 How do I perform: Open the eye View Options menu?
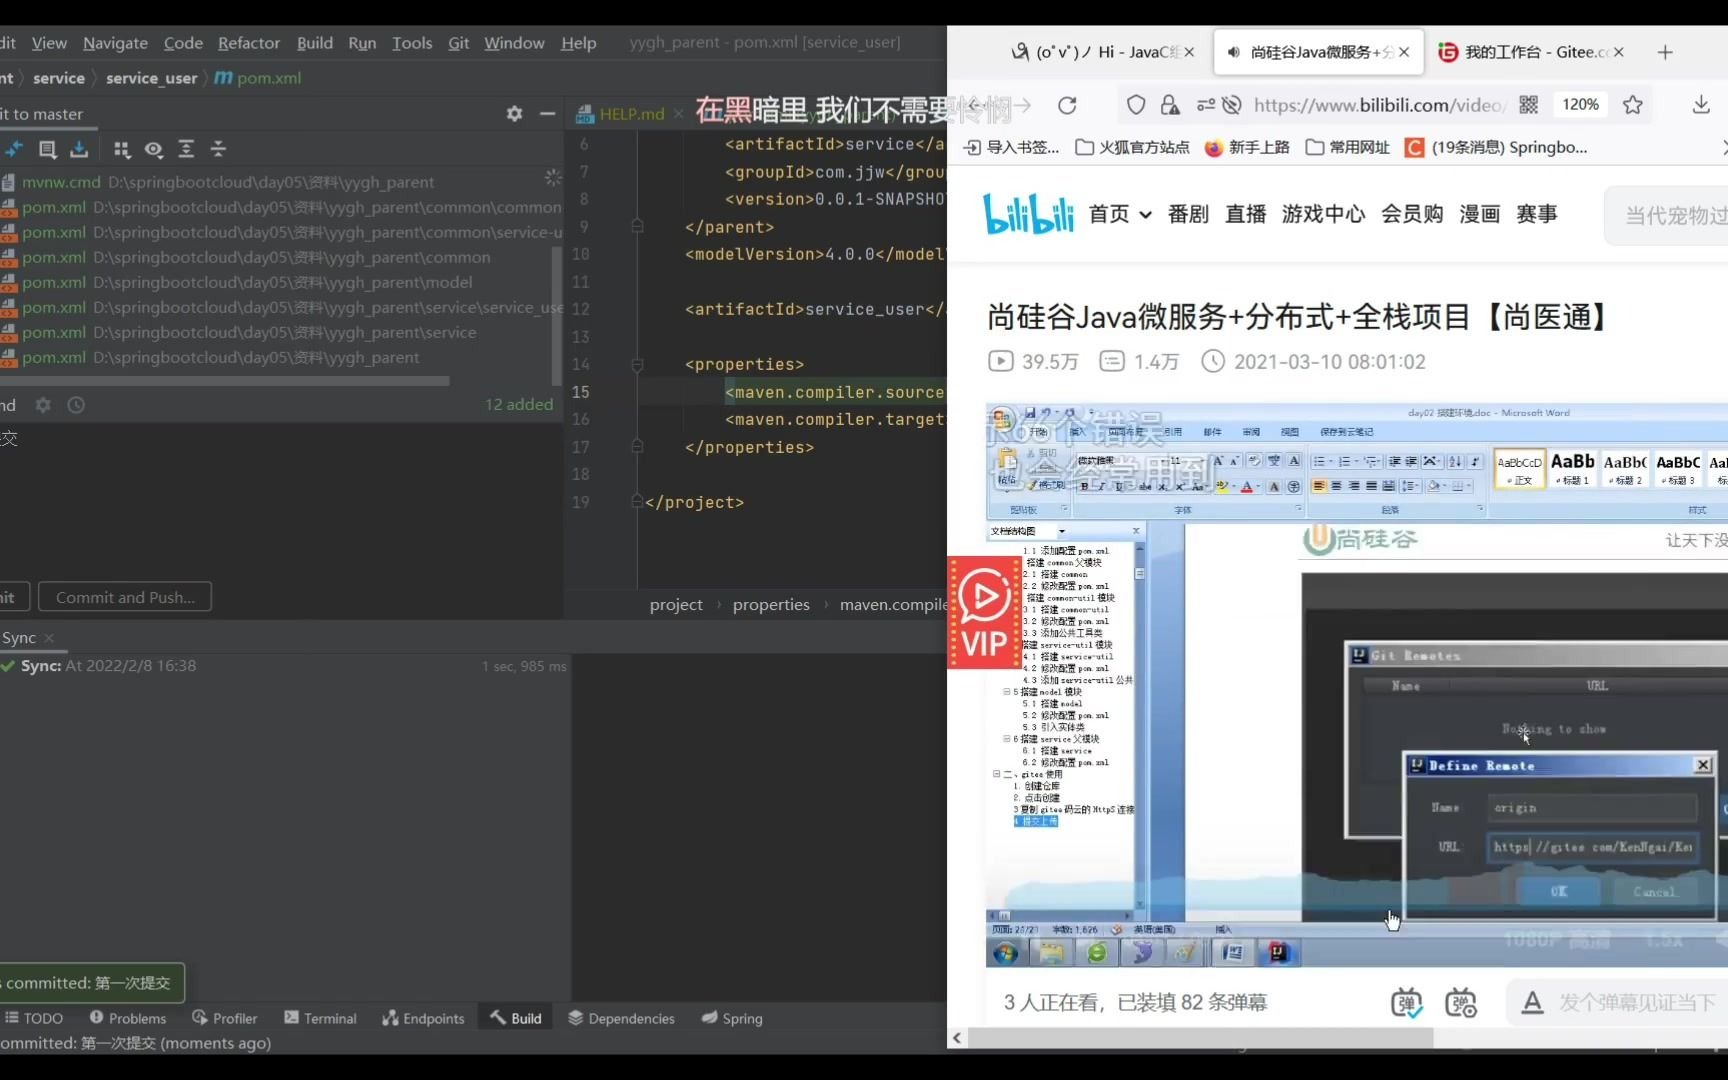pyautogui.click(x=153, y=149)
